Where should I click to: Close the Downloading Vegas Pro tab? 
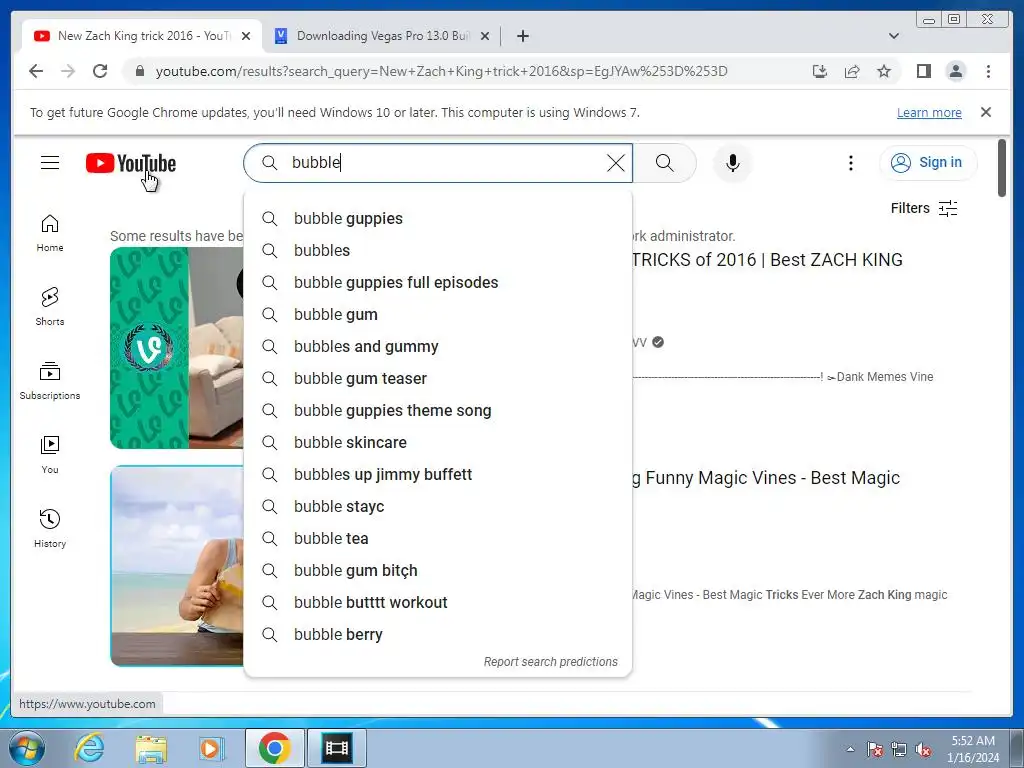pyautogui.click(x=485, y=36)
